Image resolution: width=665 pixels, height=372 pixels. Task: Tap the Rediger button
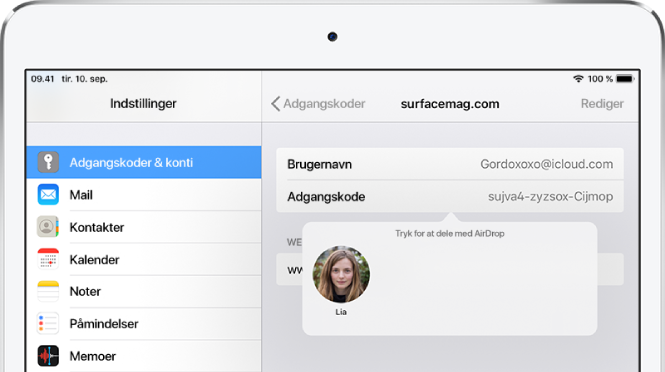click(602, 104)
